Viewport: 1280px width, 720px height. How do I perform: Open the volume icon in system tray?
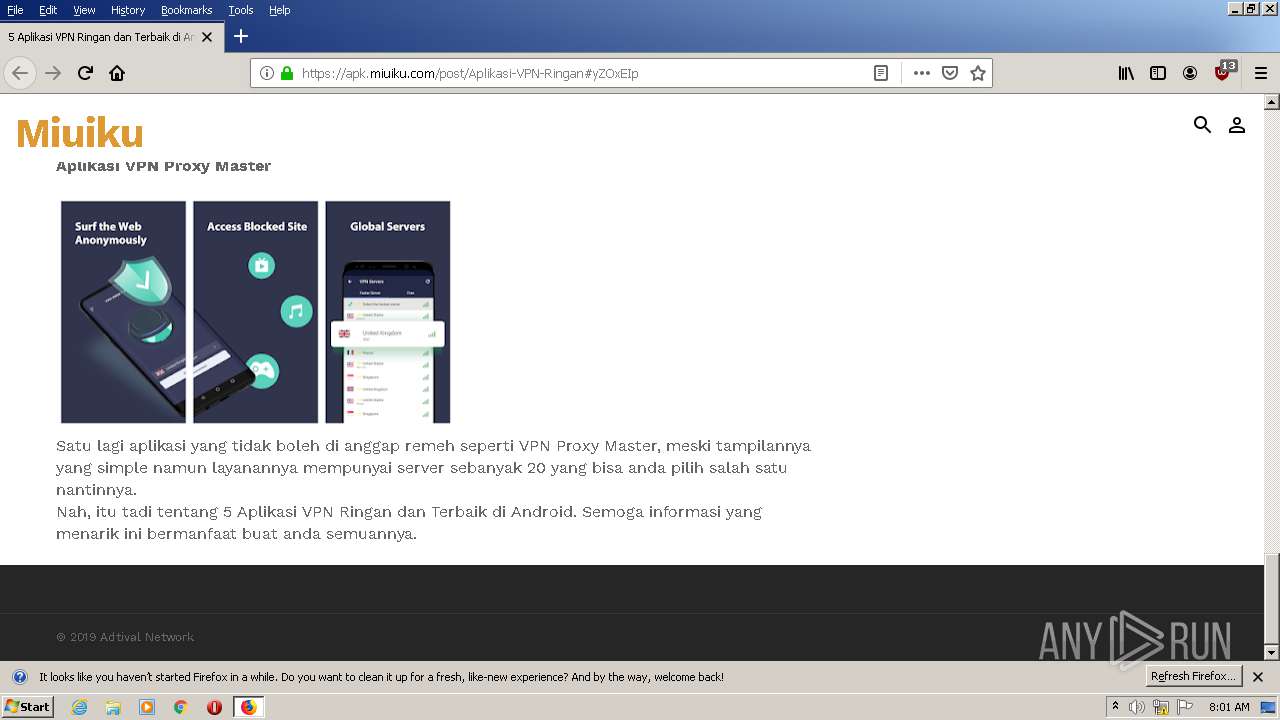(x=1137, y=707)
